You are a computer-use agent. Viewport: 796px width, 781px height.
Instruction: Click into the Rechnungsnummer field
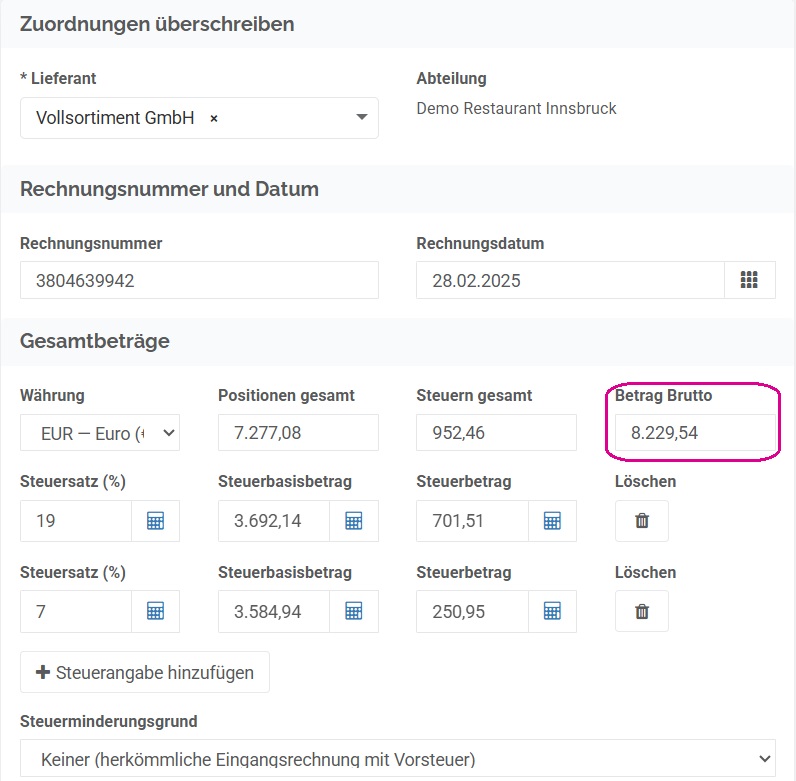click(199, 280)
